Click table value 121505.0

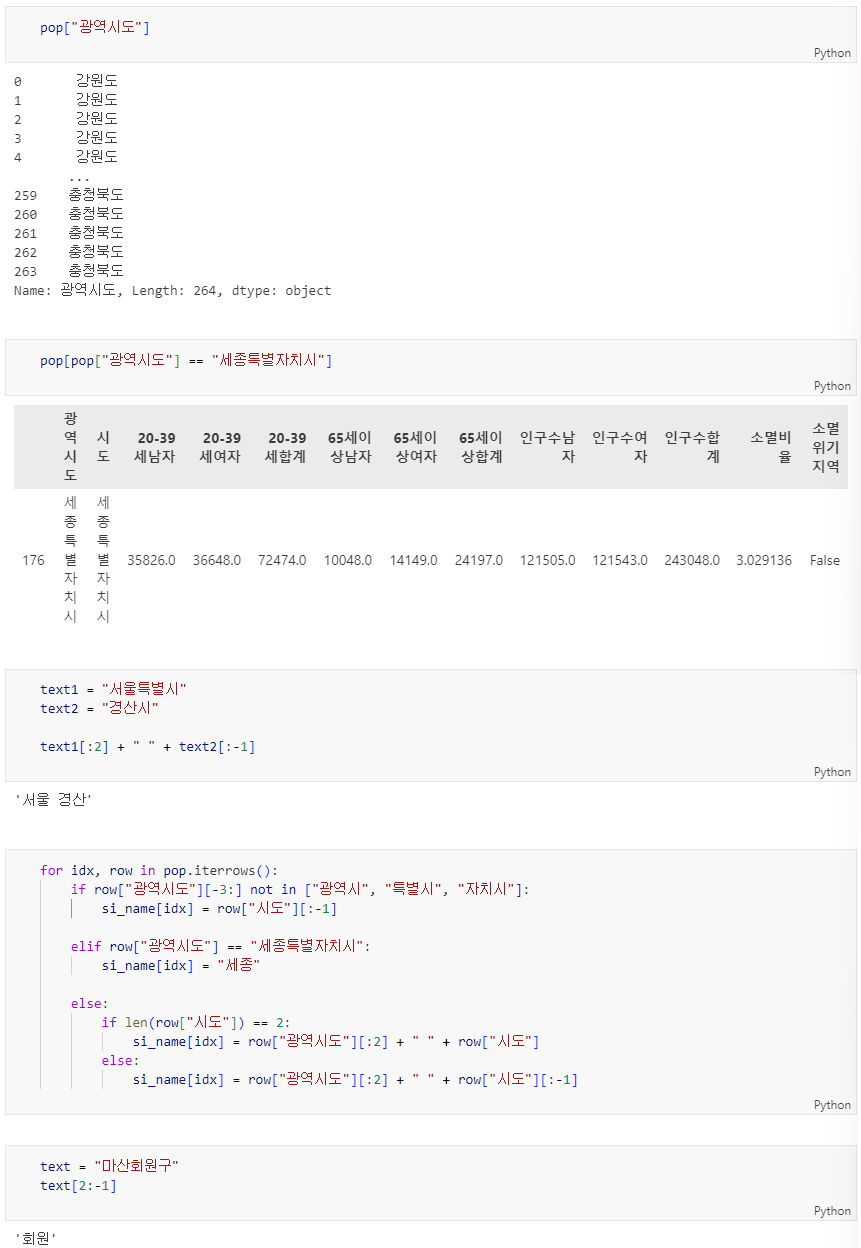point(548,560)
